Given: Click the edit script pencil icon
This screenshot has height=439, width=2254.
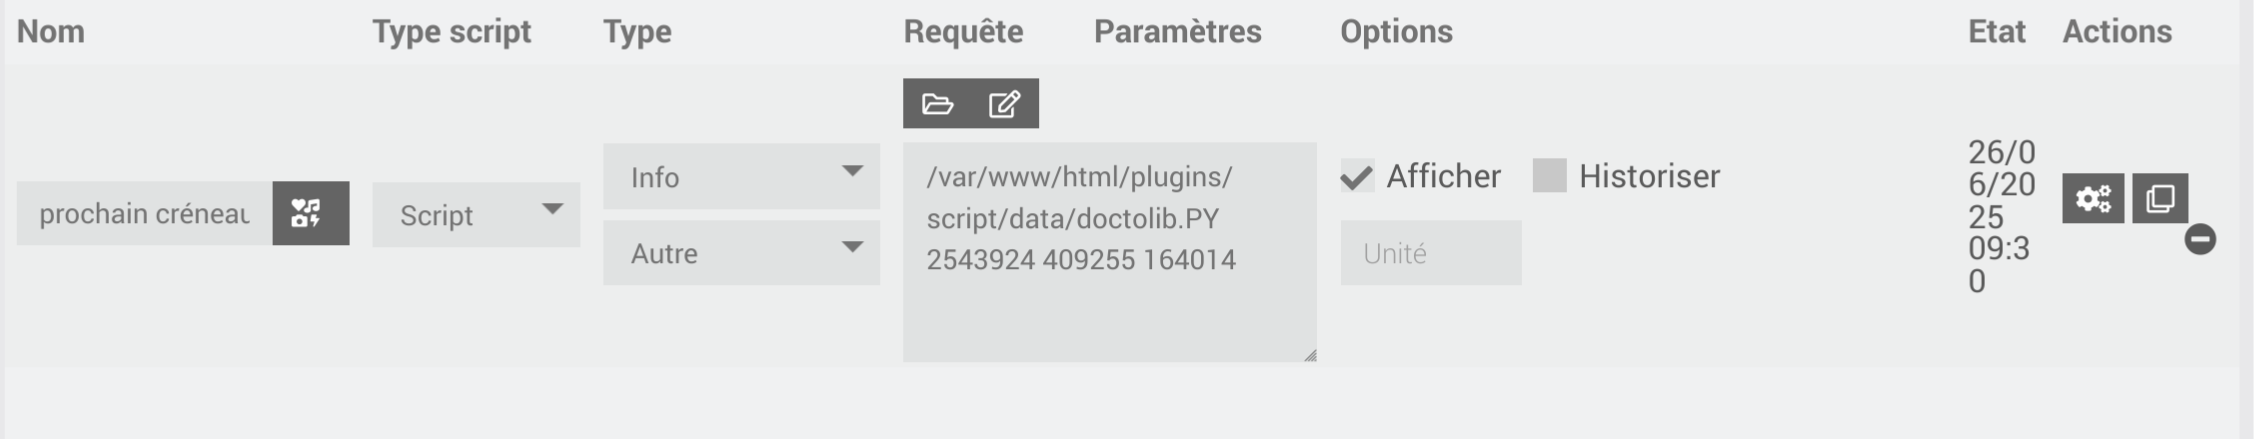Looking at the screenshot, I should pos(1004,104).
